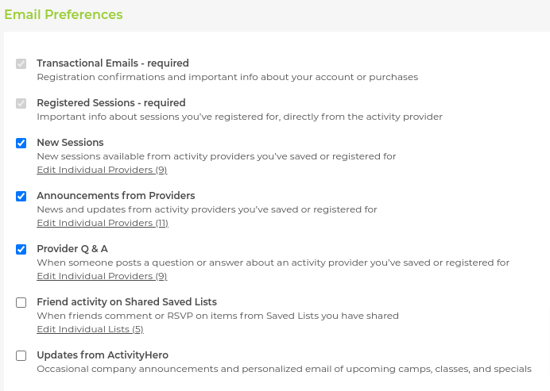Click the Email Preferences heading
Screen dimensions: 550x391
[63, 14]
